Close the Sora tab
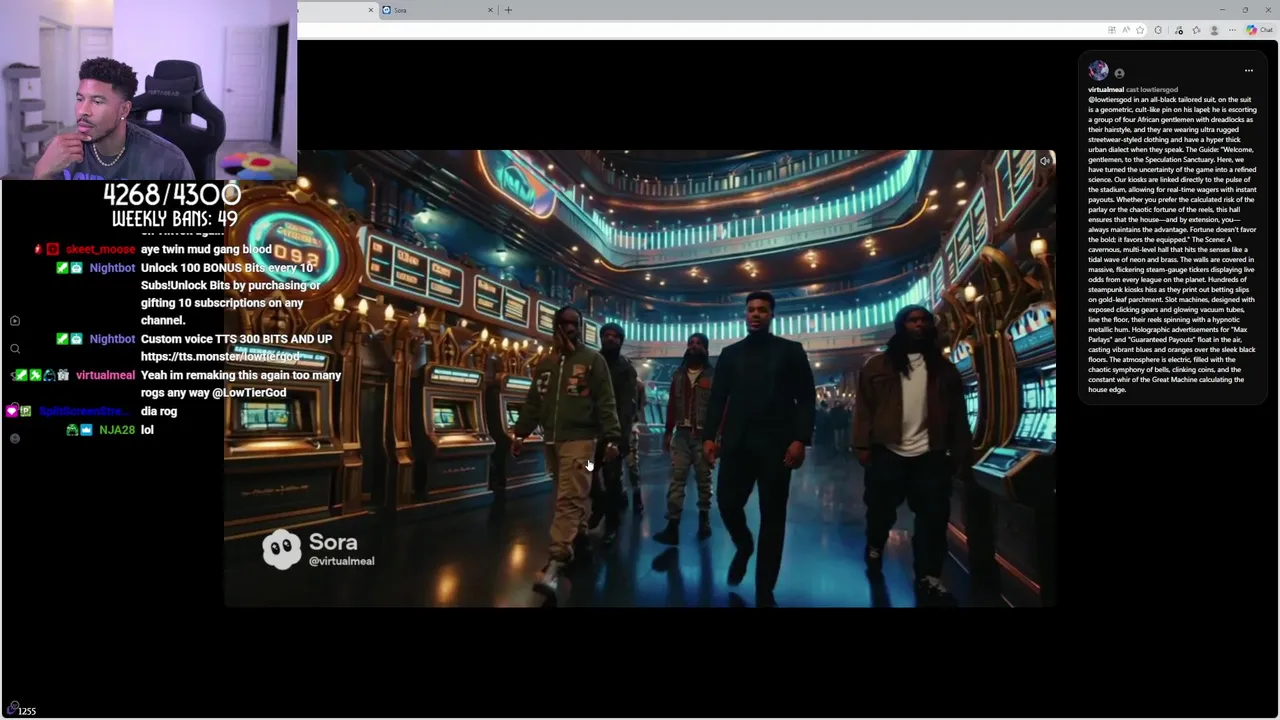 (490, 10)
